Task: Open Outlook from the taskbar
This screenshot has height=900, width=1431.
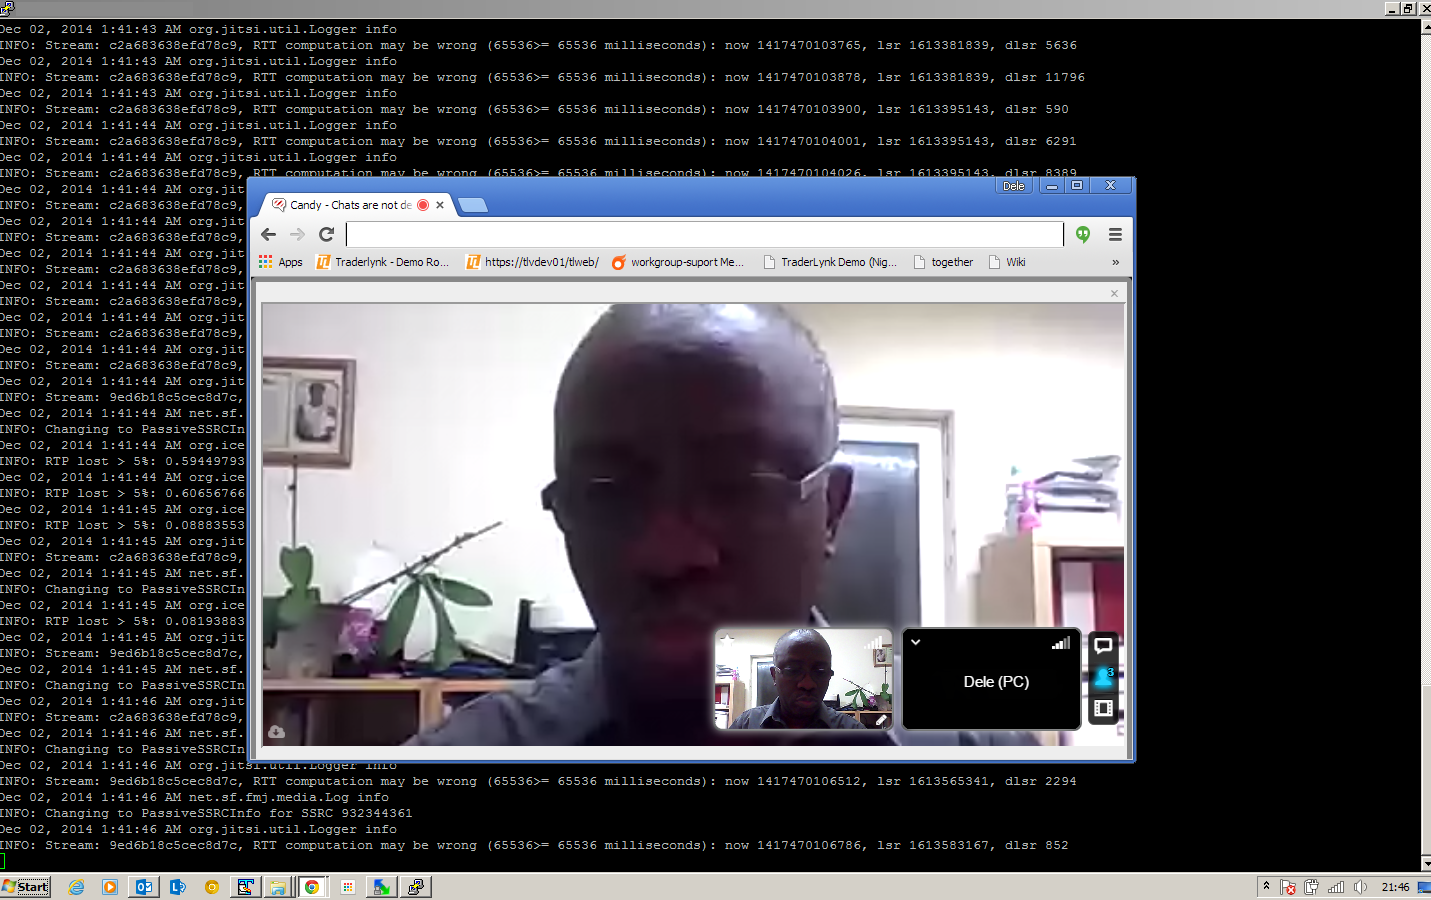Action: click(144, 887)
